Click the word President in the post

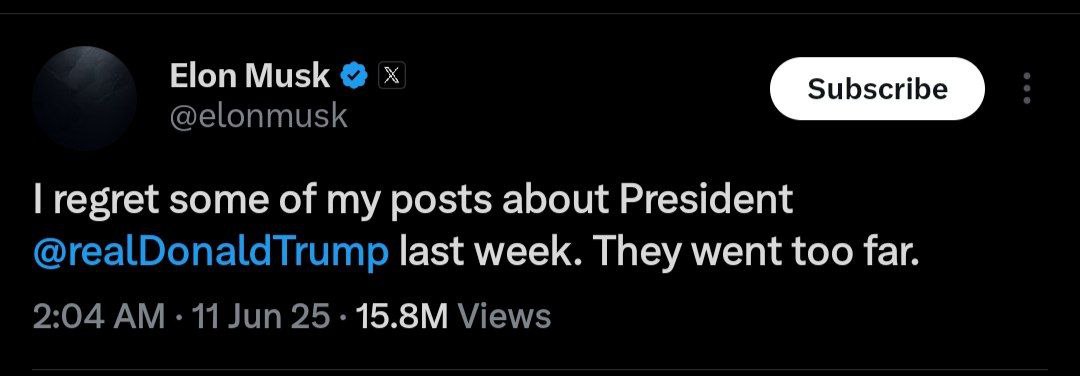706,200
